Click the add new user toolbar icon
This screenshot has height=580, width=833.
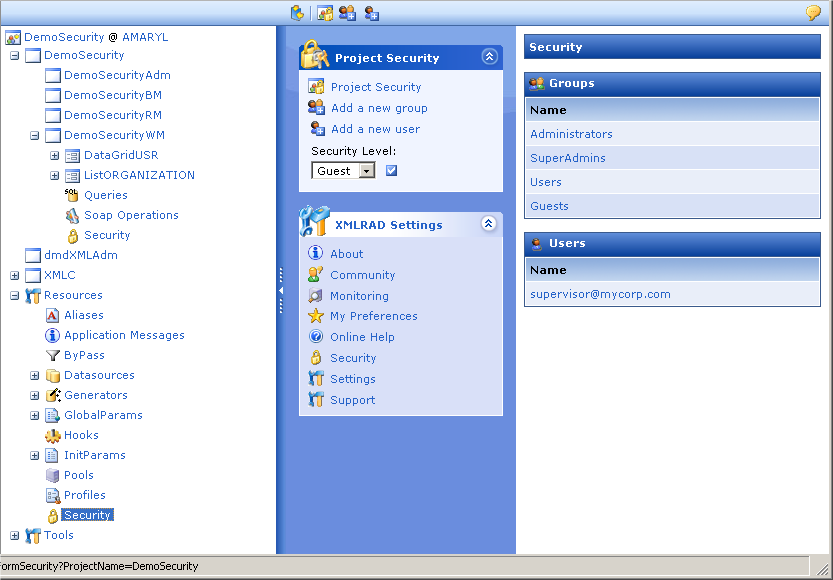click(372, 13)
